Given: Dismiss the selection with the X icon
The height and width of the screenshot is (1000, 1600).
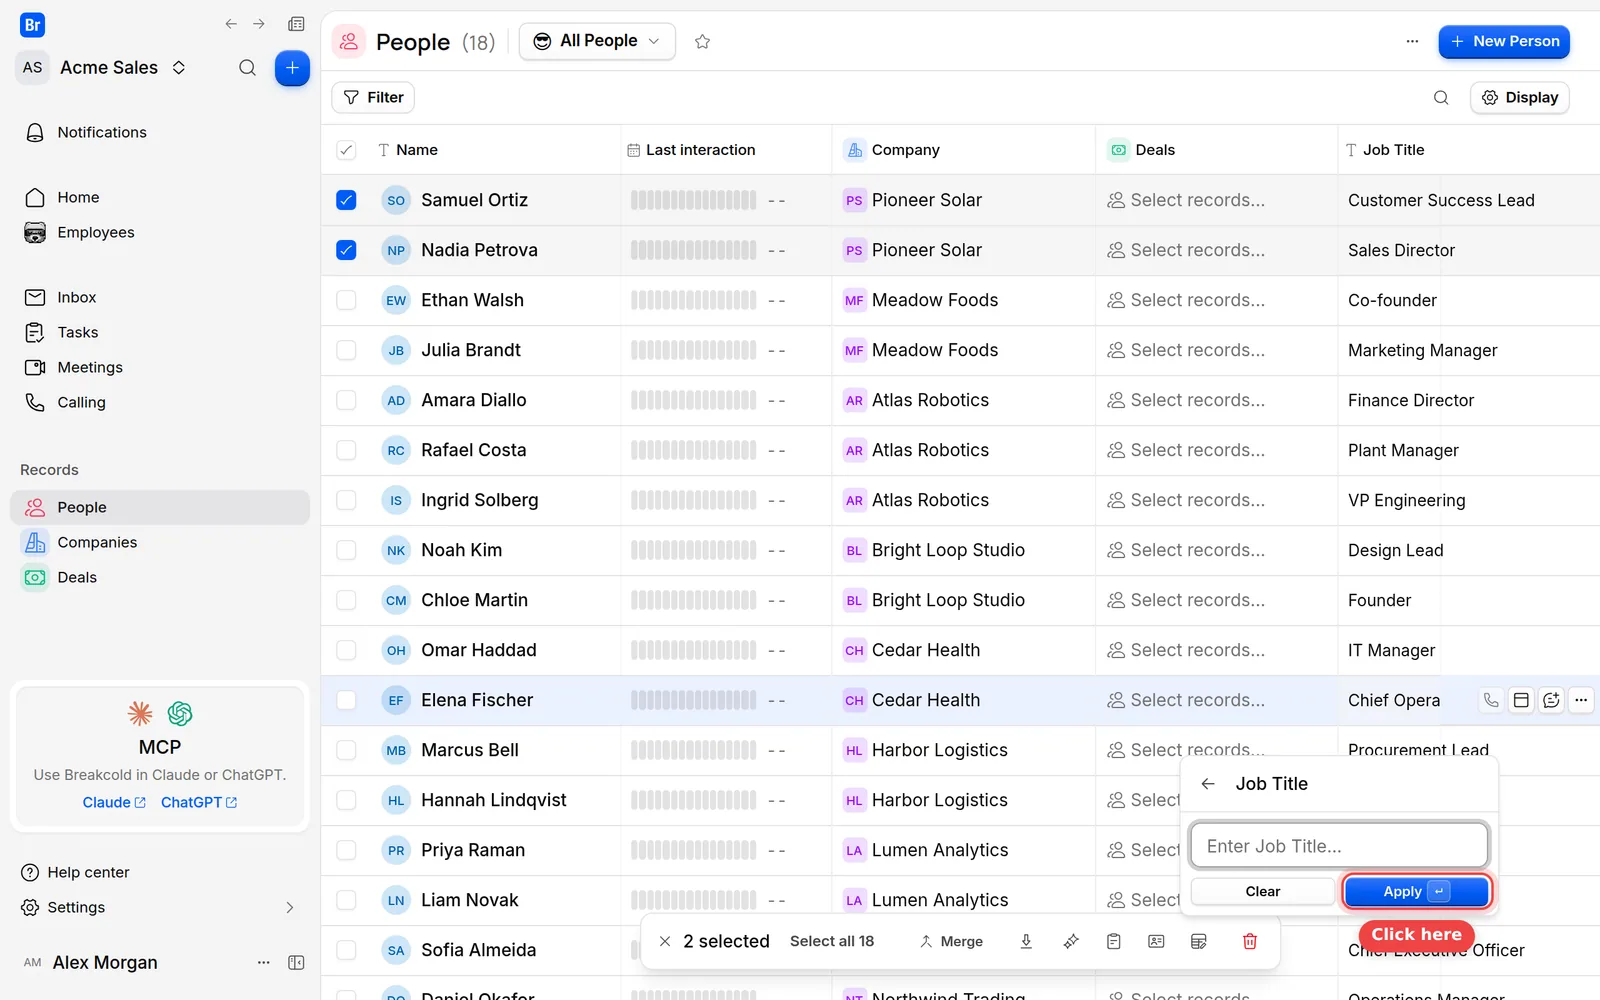Looking at the screenshot, I should (665, 941).
